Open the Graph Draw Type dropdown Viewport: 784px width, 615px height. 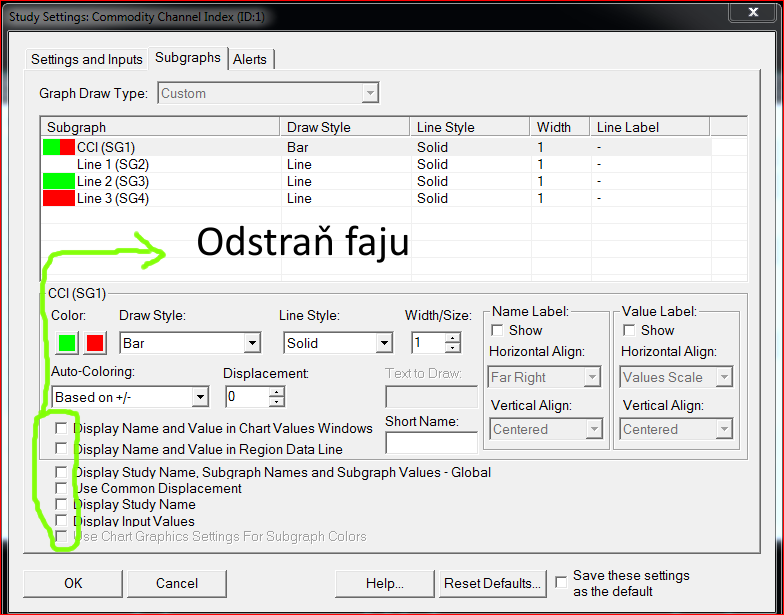tap(268, 93)
